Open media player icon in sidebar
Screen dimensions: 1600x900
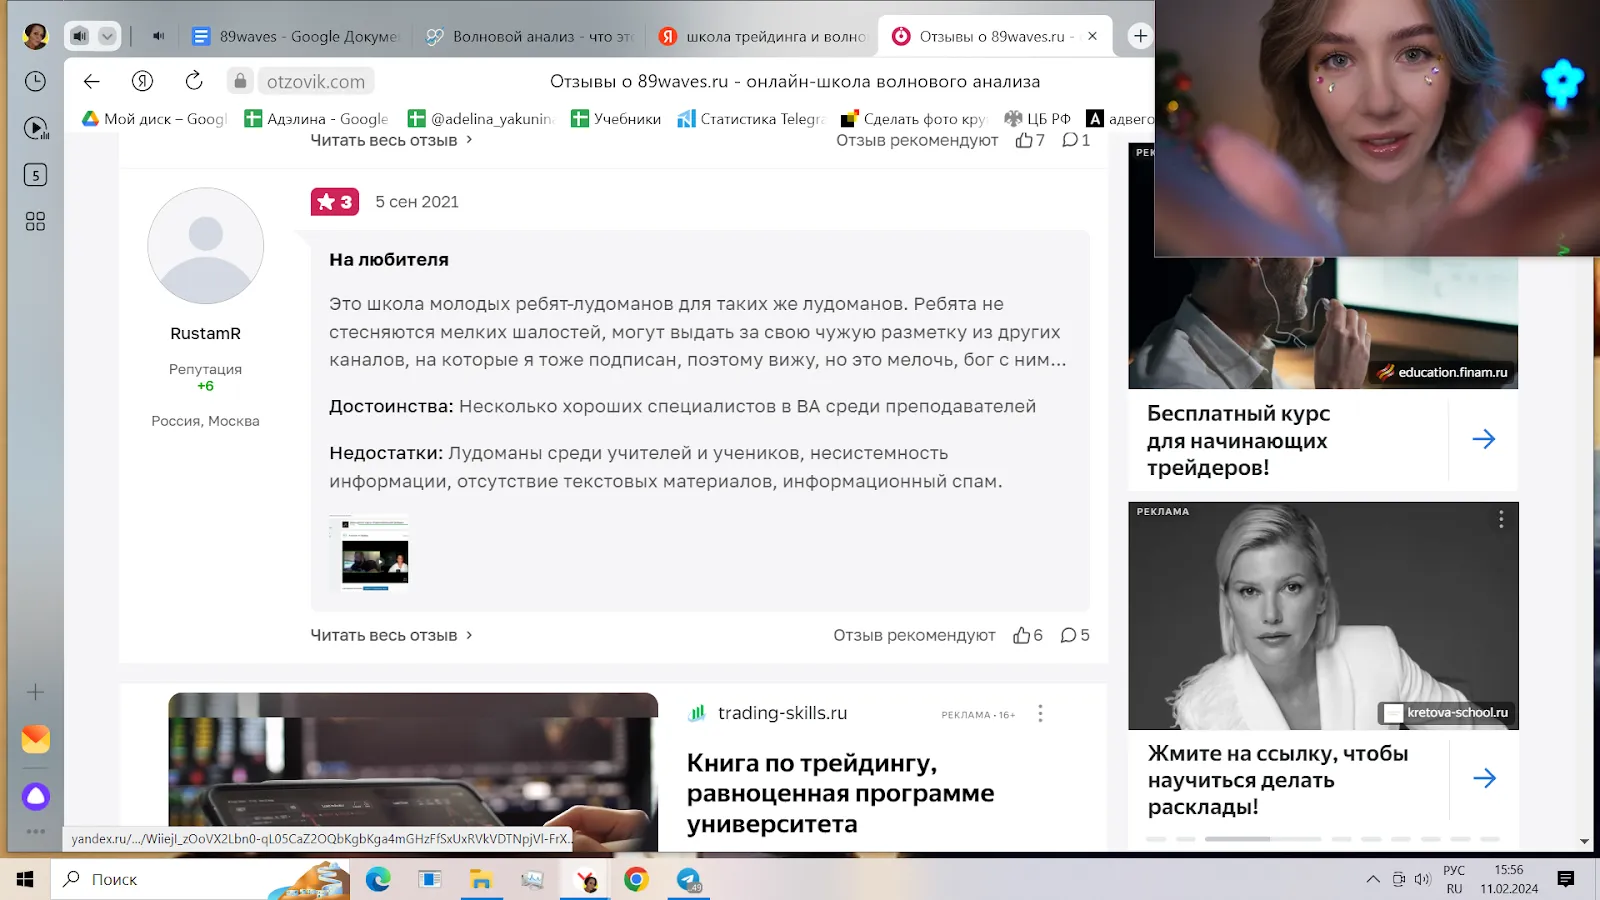point(36,128)
